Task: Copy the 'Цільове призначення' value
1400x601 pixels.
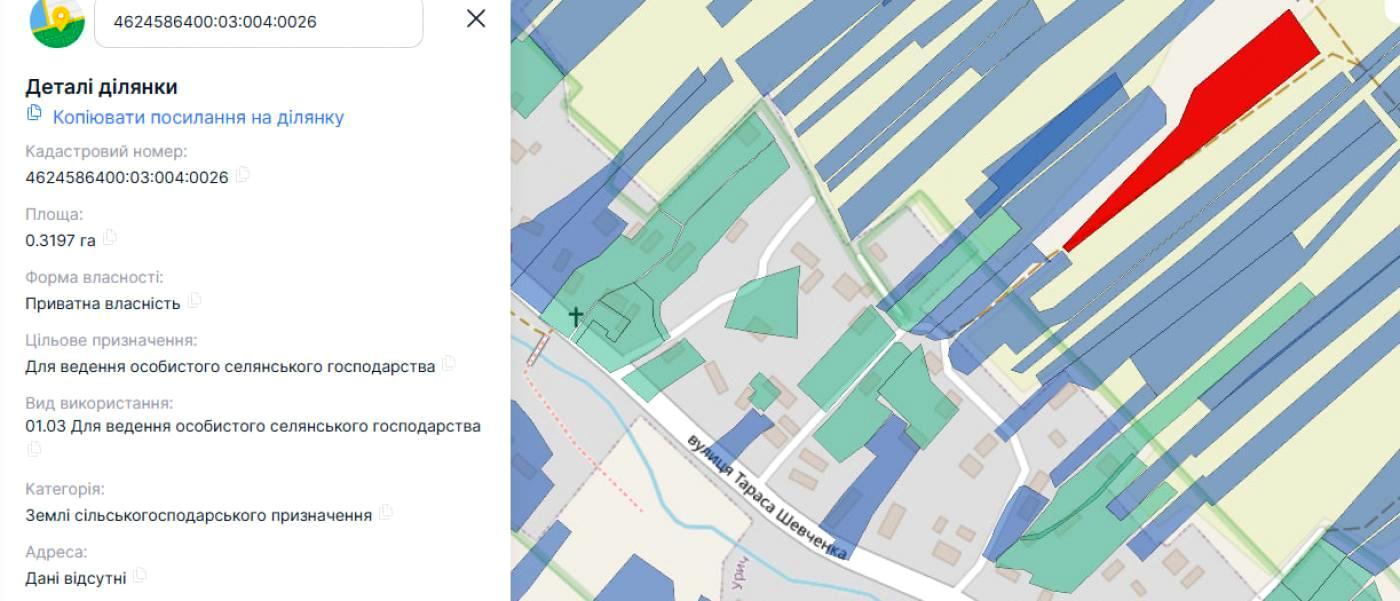Action: pyautogui.click(x=449, y=363)
